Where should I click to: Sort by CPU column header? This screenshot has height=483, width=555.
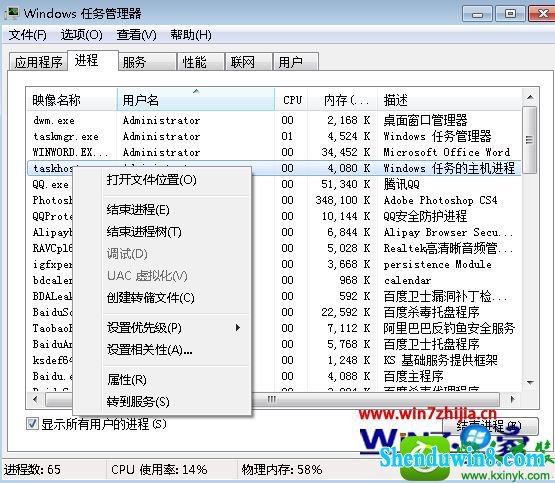292,100
